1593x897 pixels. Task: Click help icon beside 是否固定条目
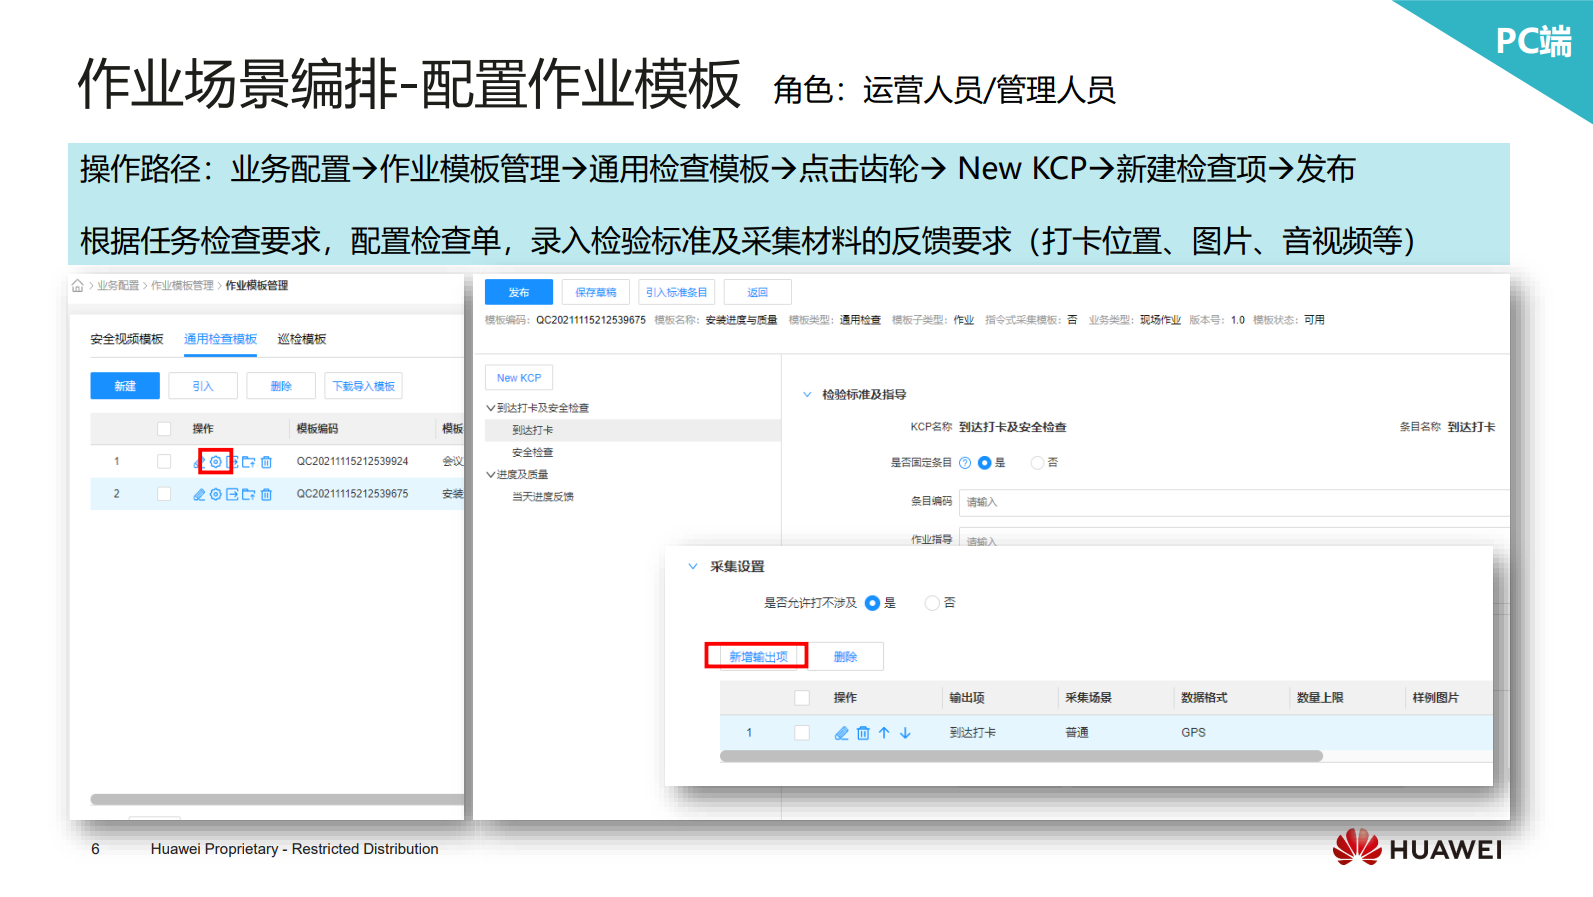pyautogui.click(x=965, y=463)
